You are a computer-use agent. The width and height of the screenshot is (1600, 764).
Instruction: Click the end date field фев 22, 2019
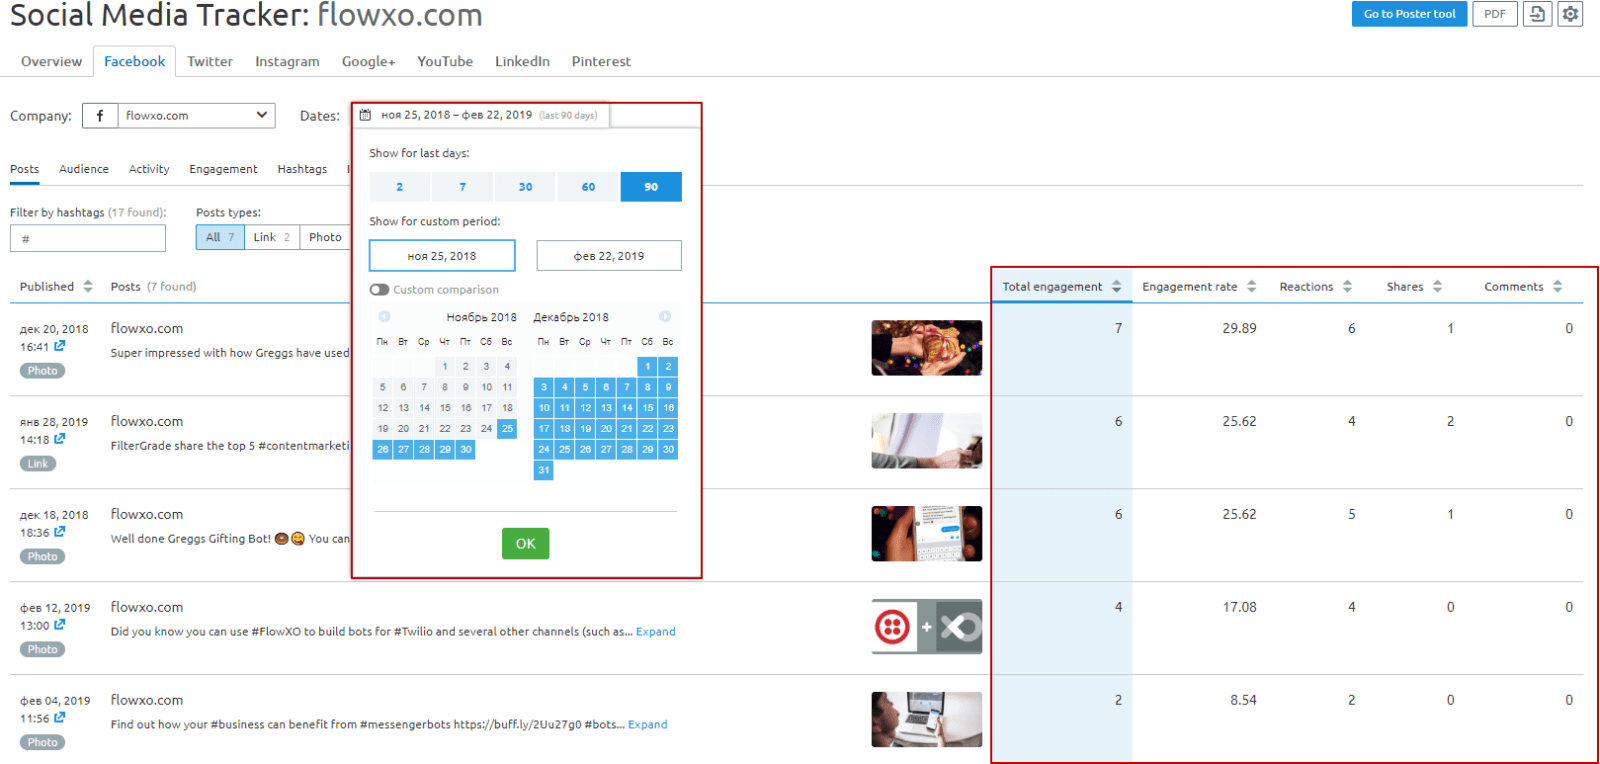(x=609, y=256)
